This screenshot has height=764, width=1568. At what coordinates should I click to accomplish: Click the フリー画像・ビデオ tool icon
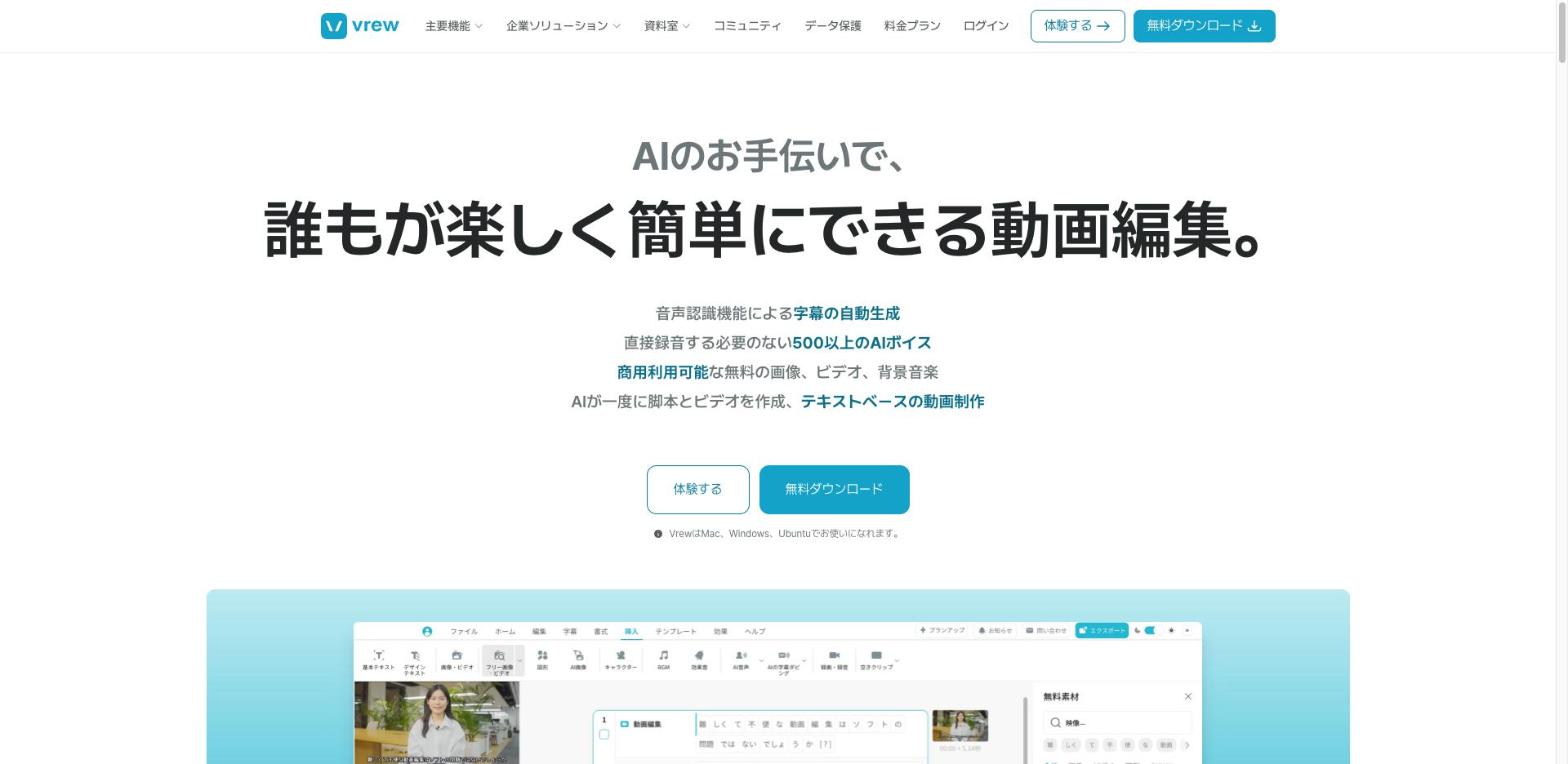499,656
